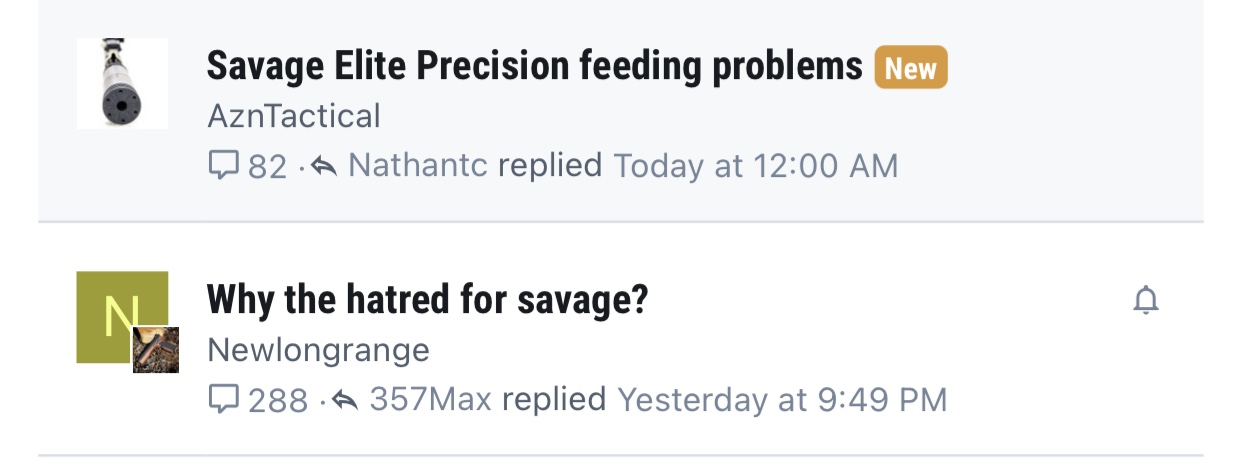Open thread Savage Elite Precision feeding problems
Viewport: 1242px width, 472px height.
[x=534, y=67]
